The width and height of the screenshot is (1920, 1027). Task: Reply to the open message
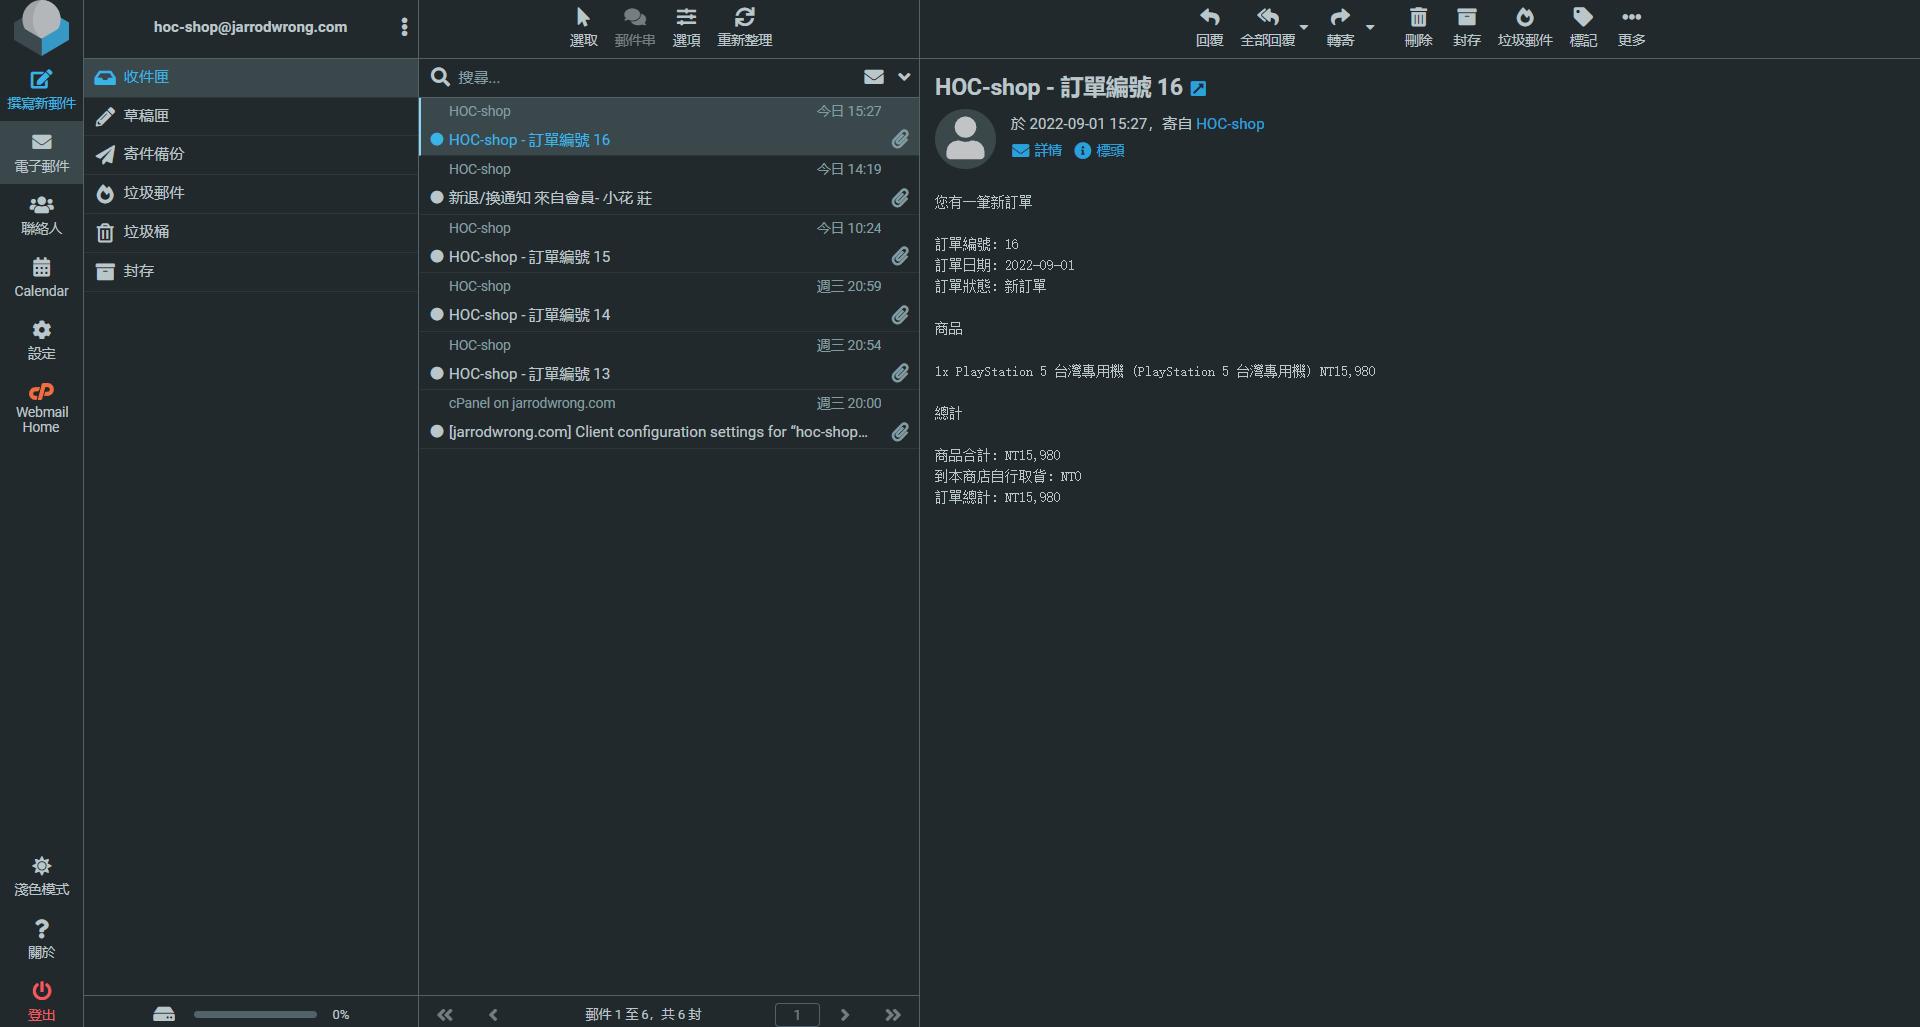1210,27
